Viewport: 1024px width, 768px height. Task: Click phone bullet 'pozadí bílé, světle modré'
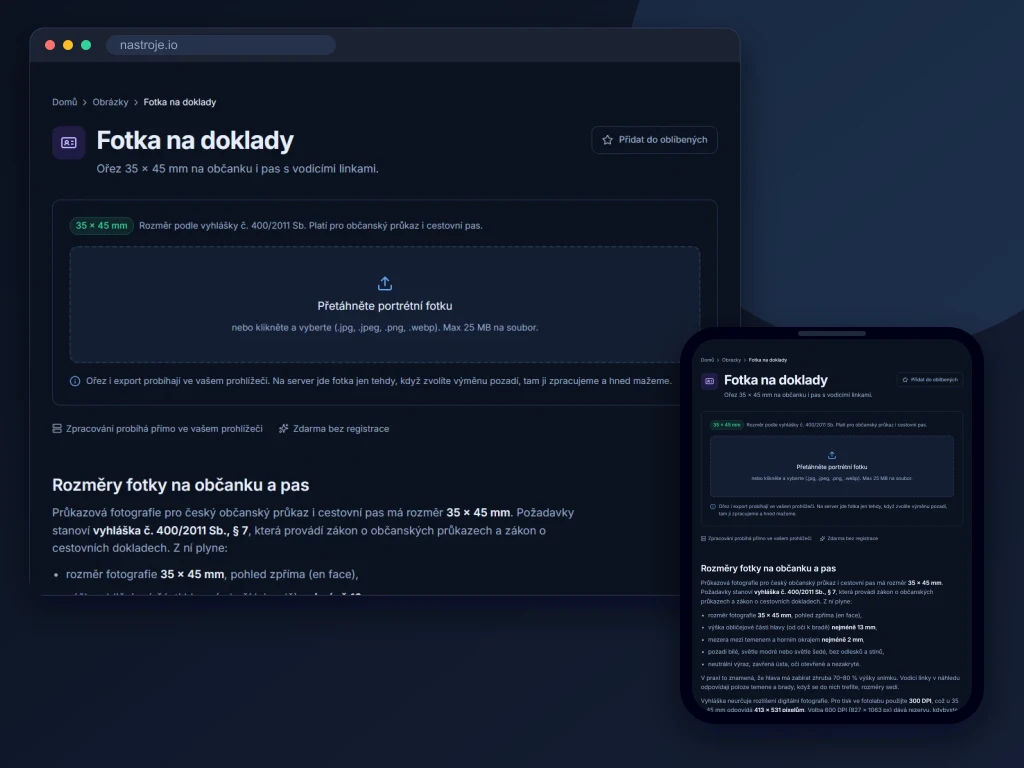click(x=795, y=651)
